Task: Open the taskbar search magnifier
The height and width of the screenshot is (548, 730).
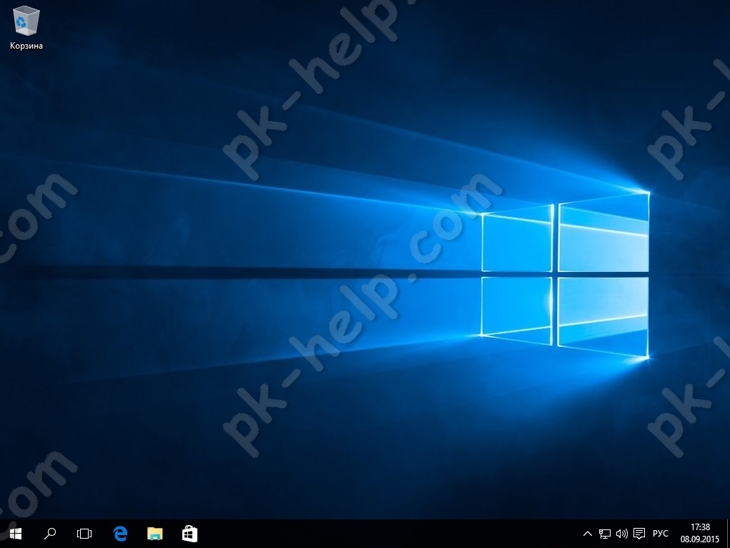Action: coord(50,534)
